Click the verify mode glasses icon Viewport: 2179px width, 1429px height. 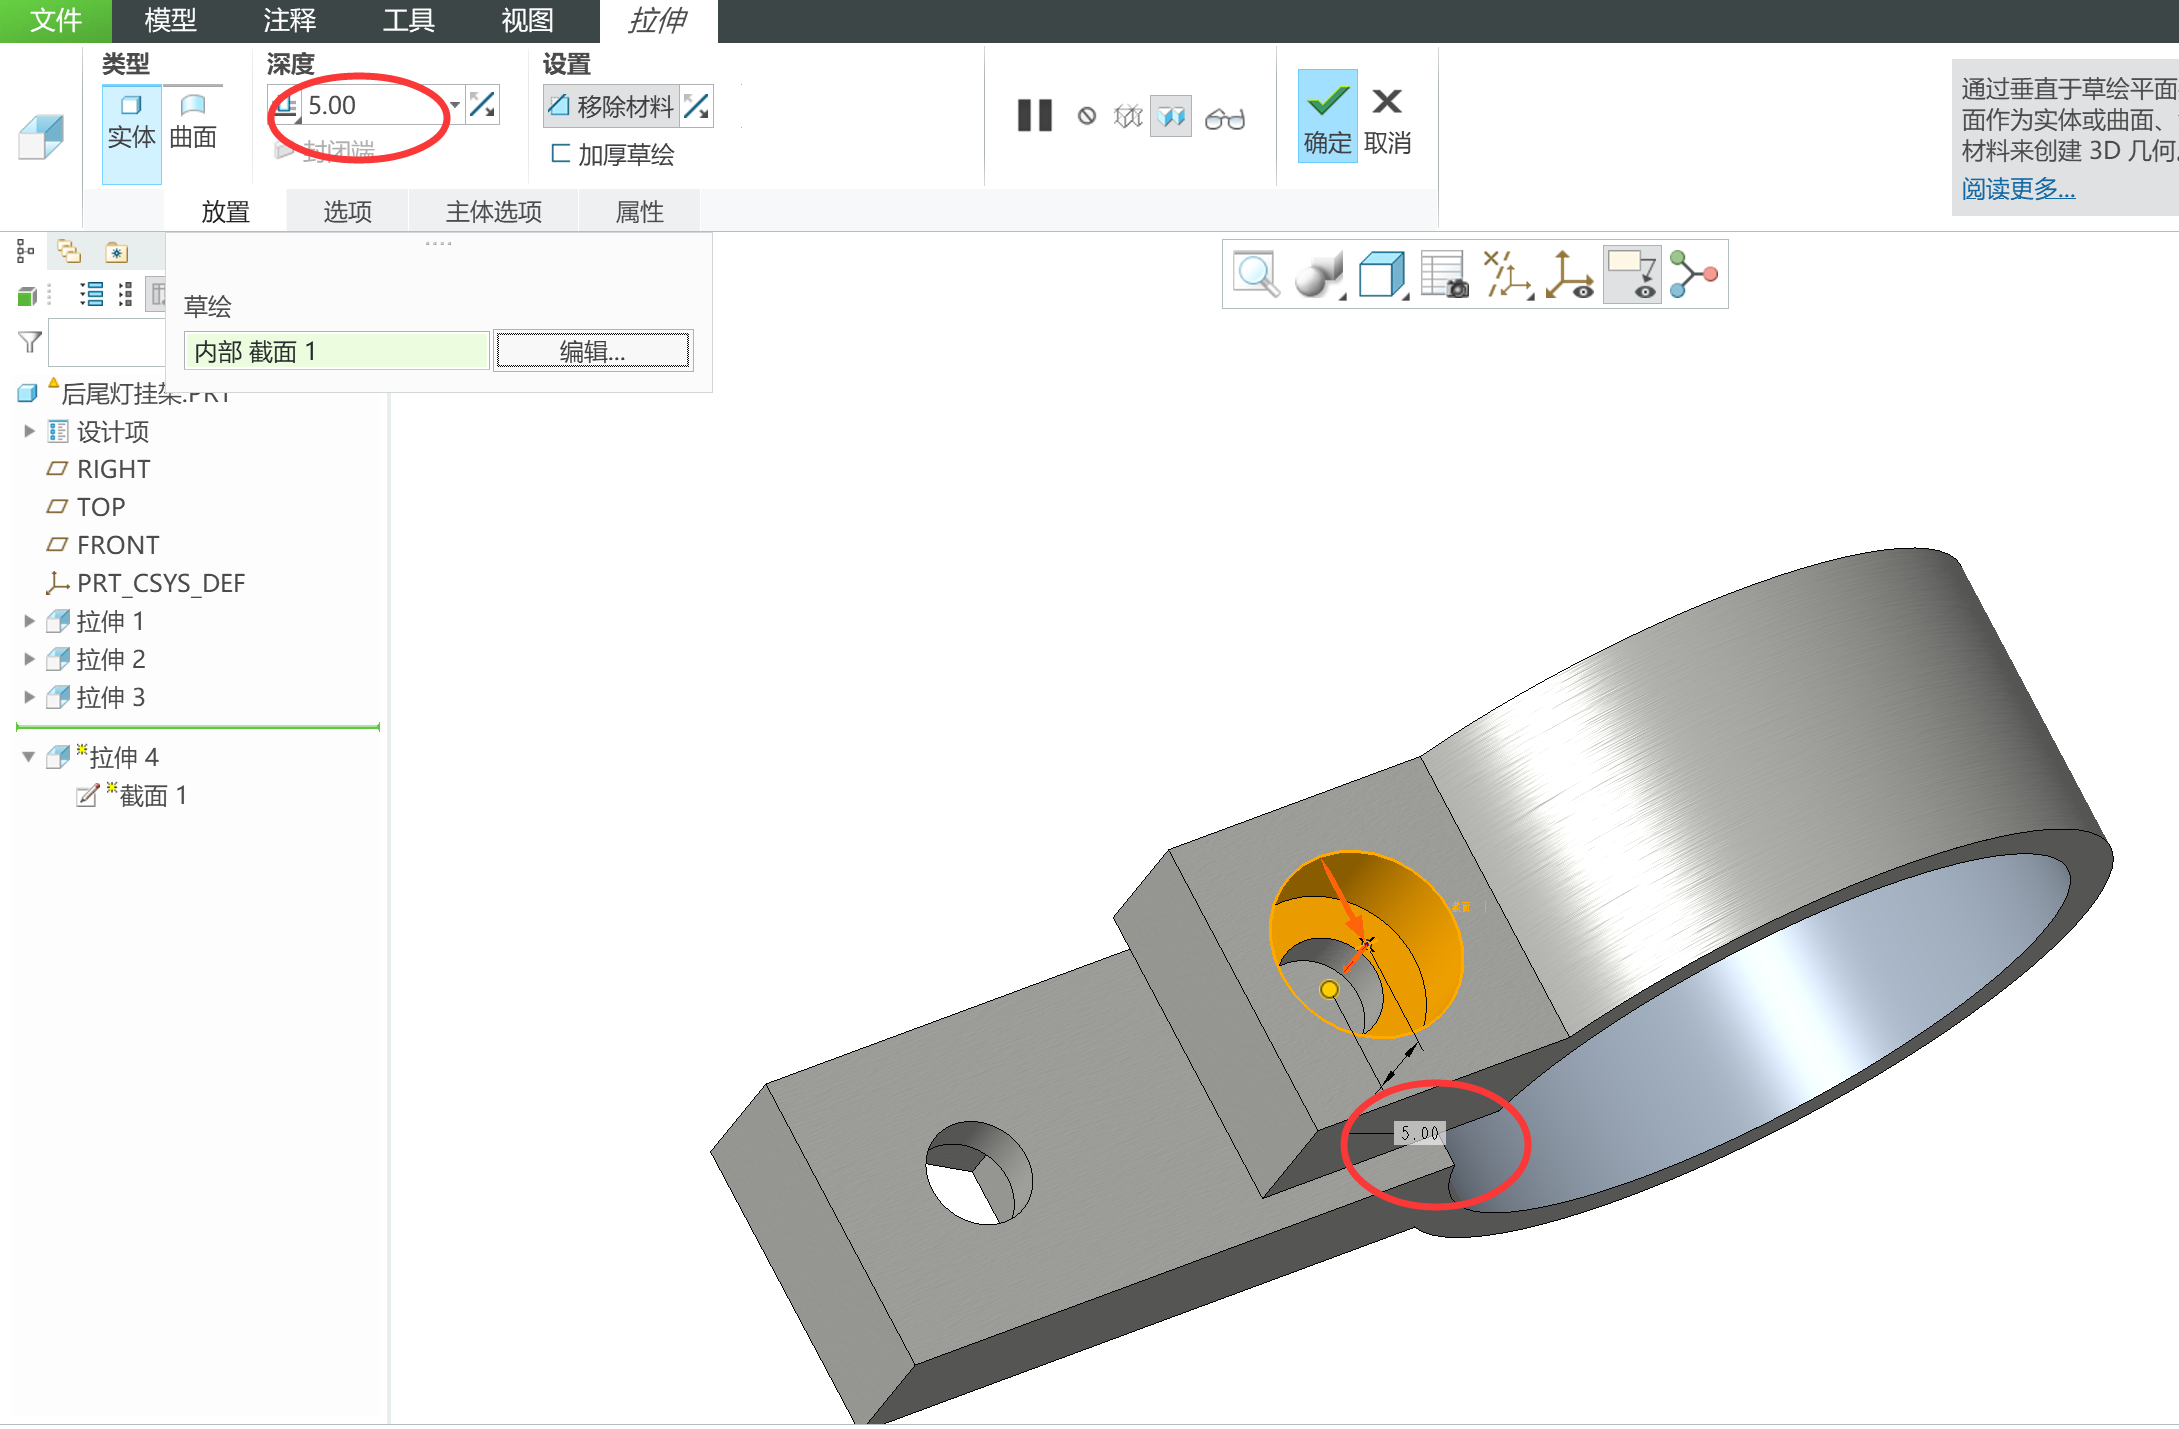(x=1224, y=119)
